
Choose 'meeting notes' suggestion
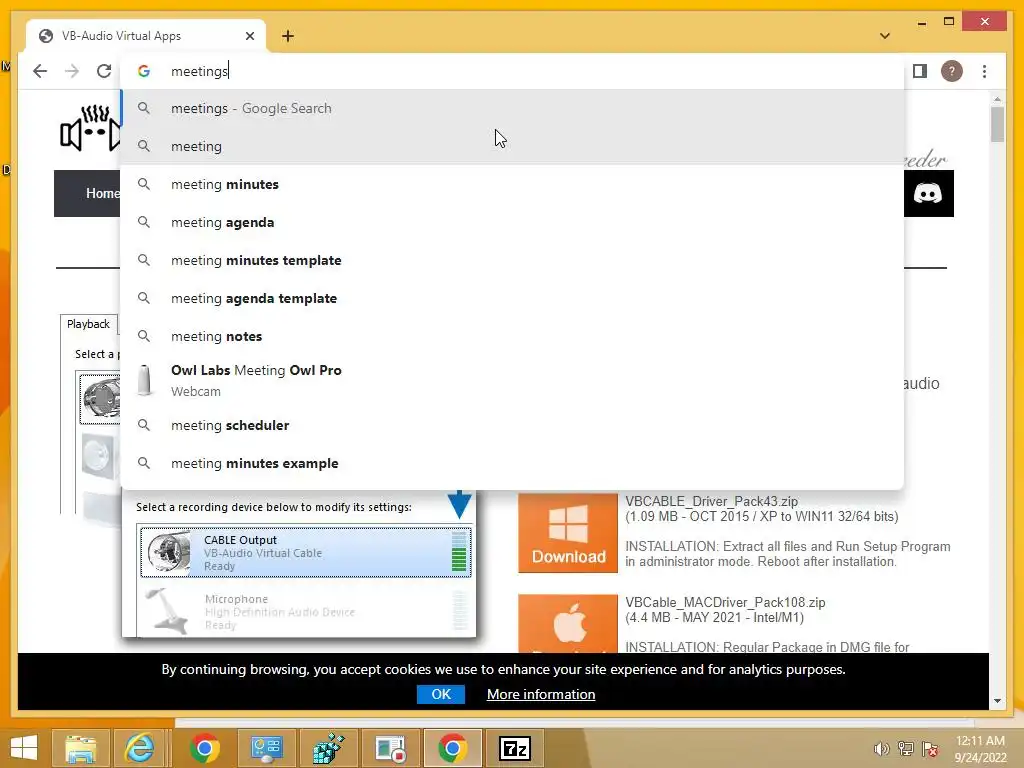point(513,336)
